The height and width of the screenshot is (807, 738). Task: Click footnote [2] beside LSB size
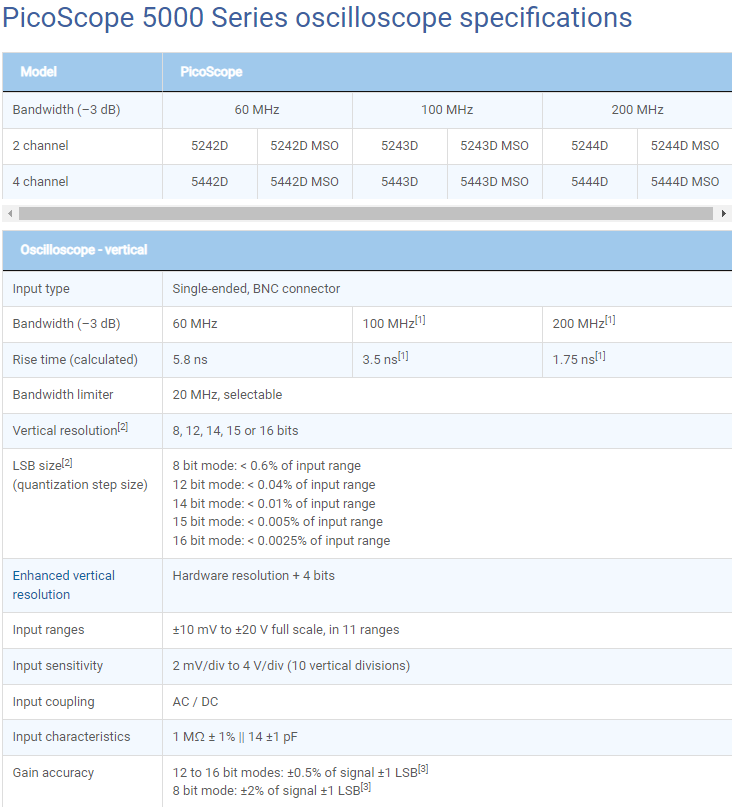click(67, 463)
